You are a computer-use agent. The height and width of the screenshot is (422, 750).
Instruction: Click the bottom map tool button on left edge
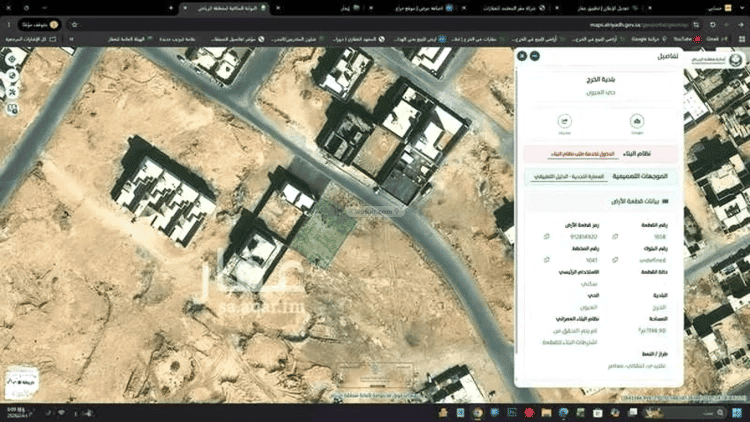12,109
